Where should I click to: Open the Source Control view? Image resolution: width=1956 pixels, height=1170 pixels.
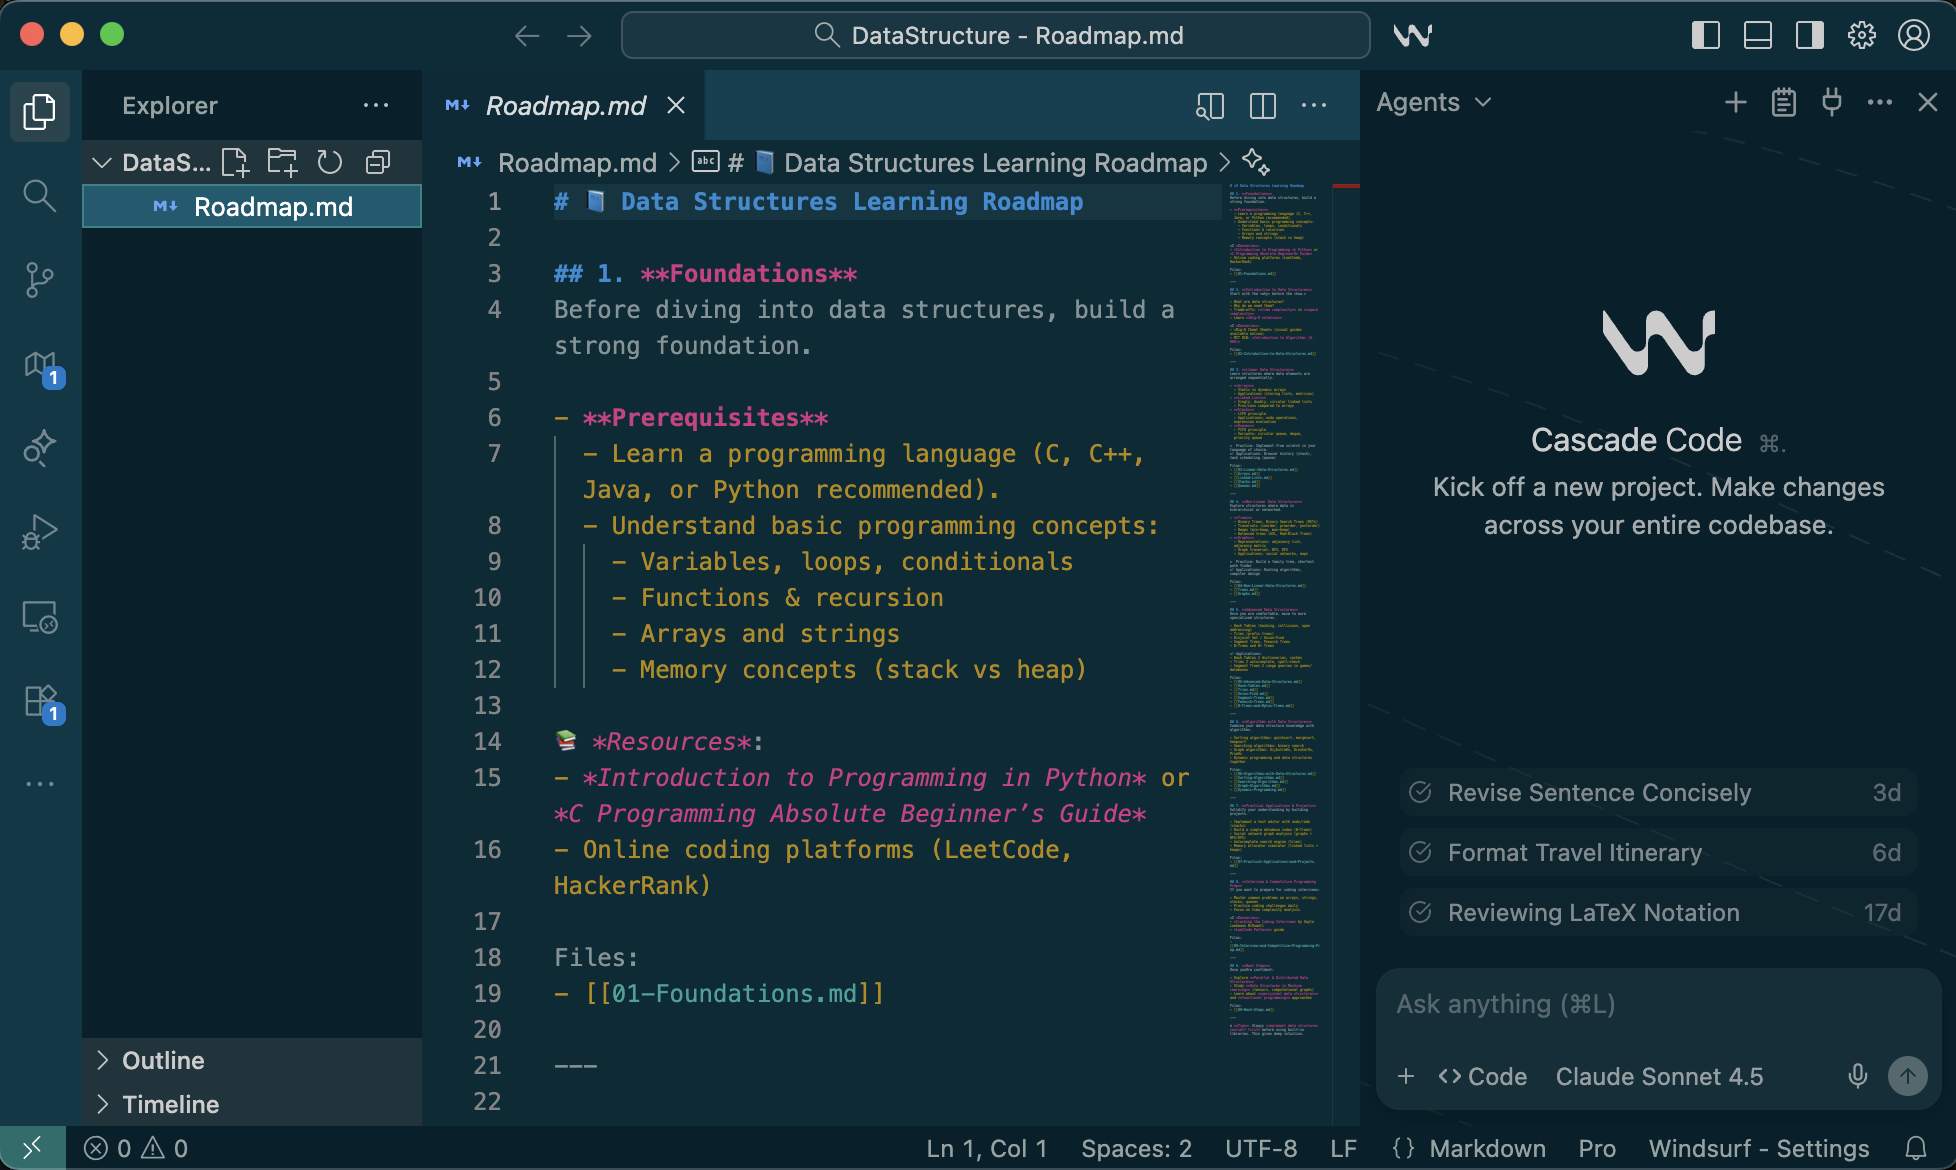[x=39, y=280]
